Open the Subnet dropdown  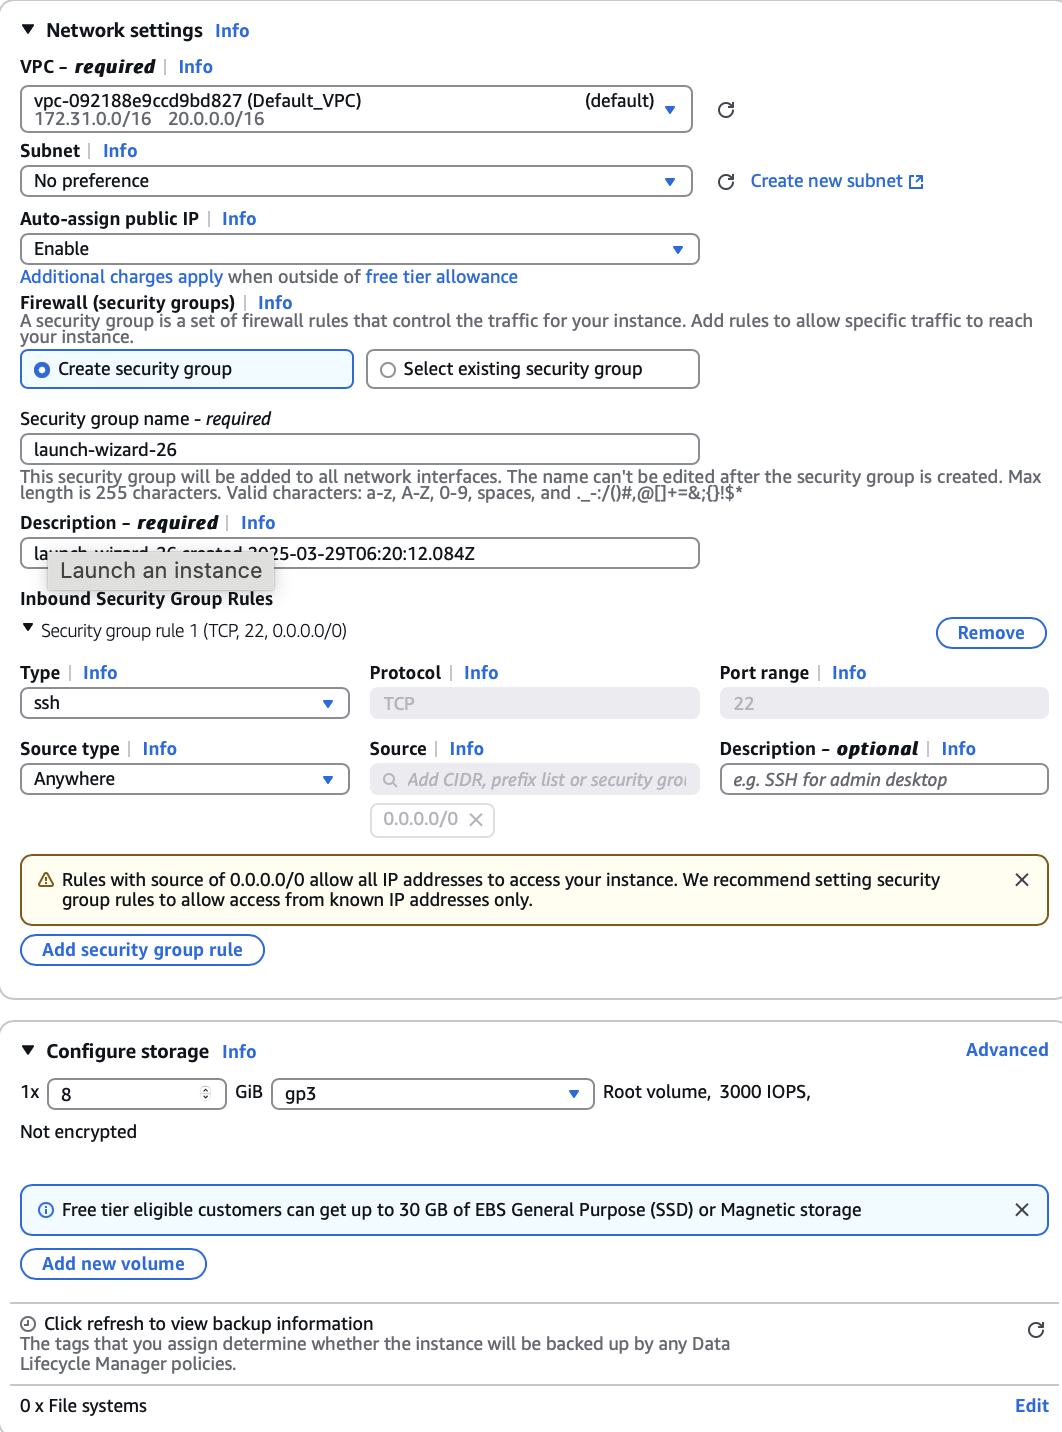click(356, 181)
